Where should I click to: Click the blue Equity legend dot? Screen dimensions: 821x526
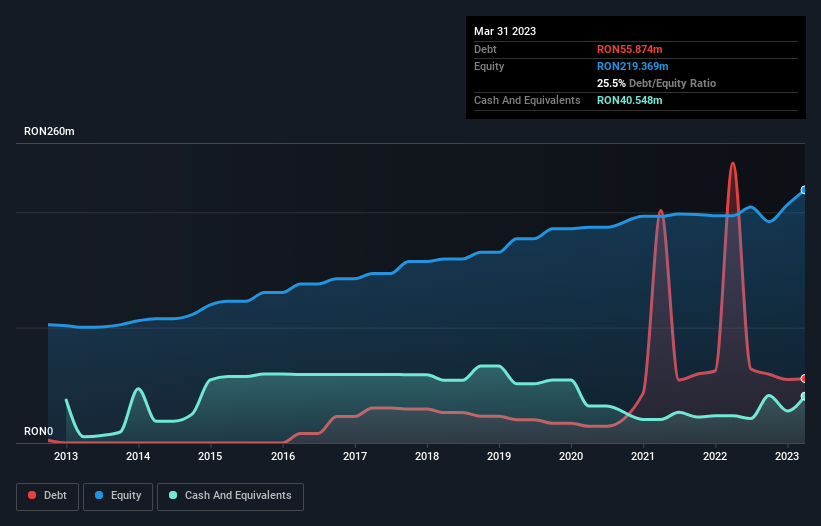click(x=99, y=495)
